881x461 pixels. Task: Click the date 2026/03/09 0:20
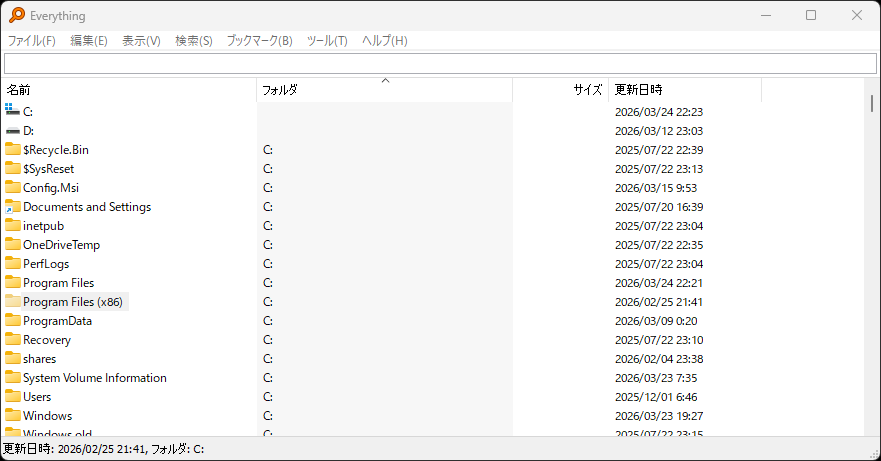pyautogui.click(x=656, y=321)
